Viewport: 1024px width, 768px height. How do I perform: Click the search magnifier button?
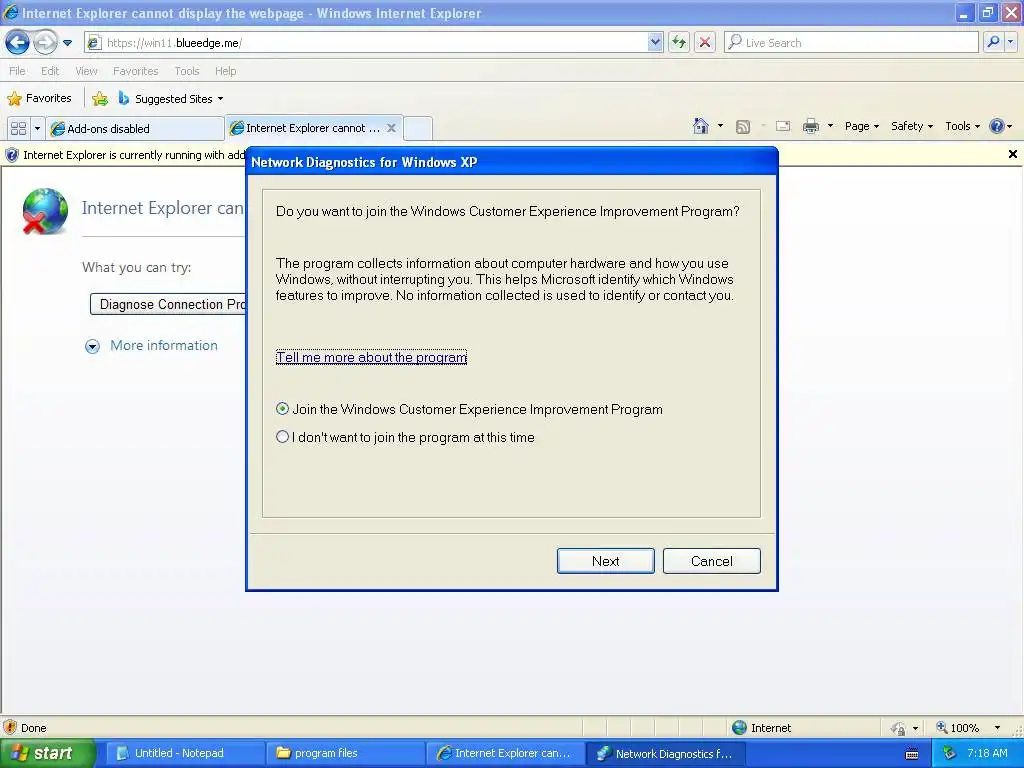pos(993,43)
